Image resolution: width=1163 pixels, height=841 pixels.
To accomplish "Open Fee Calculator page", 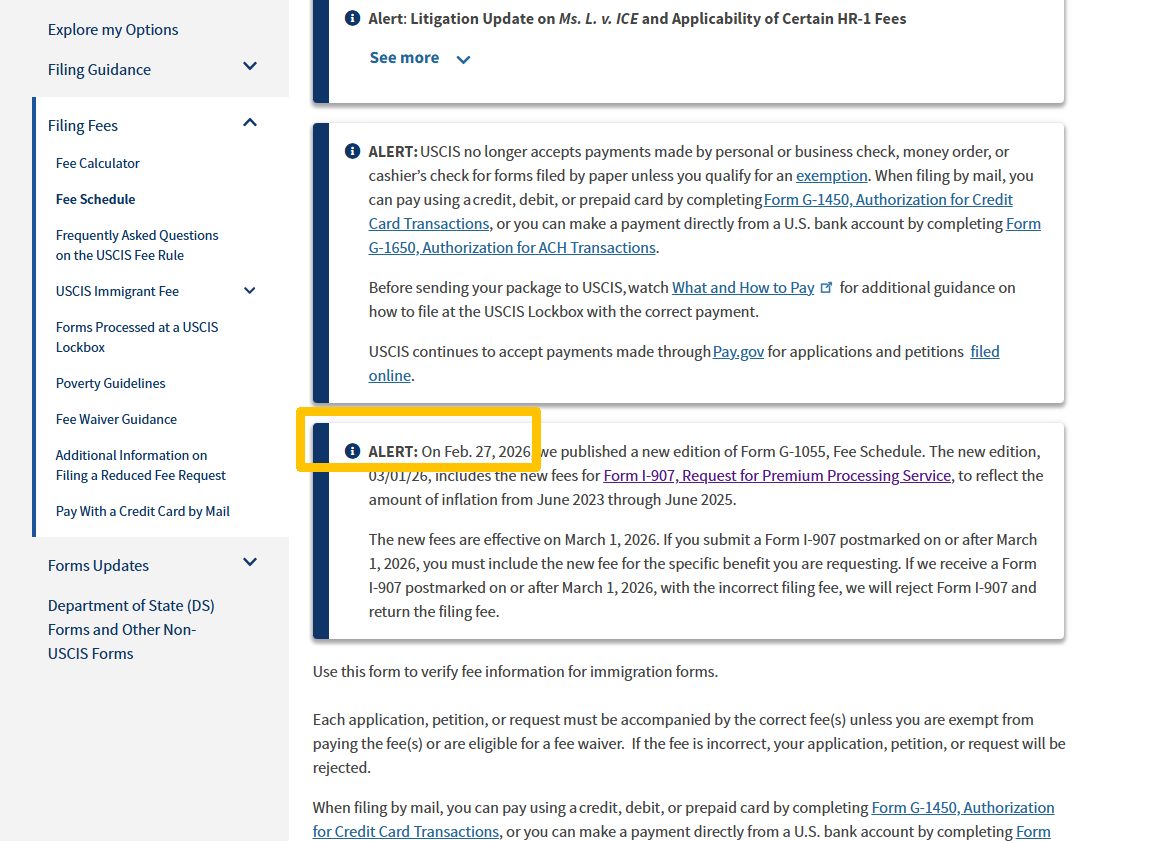I will 98,163.
